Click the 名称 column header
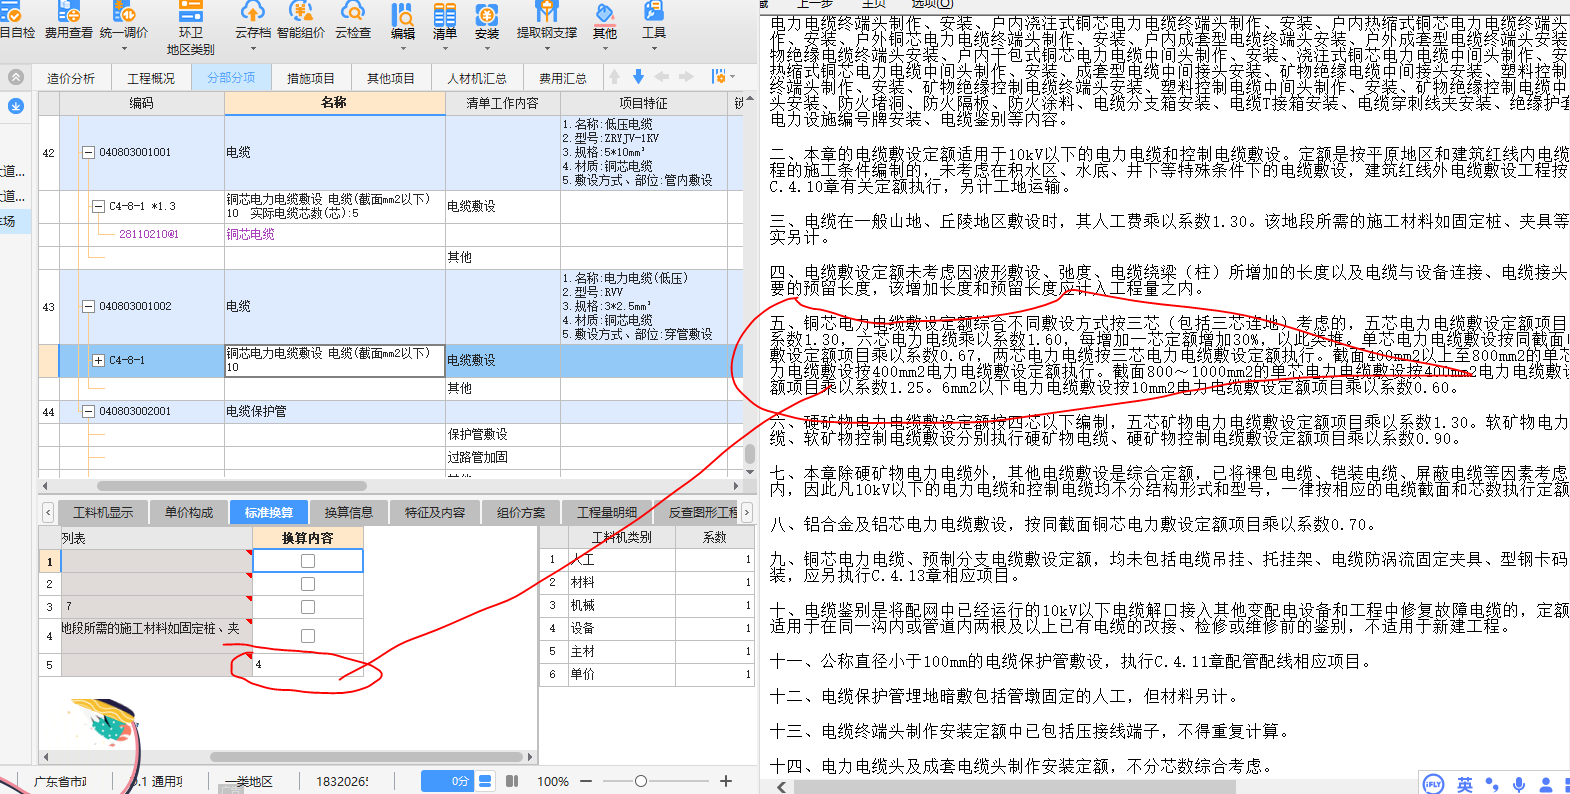Viewport: 1570px width, 794px height. point(334,102)
